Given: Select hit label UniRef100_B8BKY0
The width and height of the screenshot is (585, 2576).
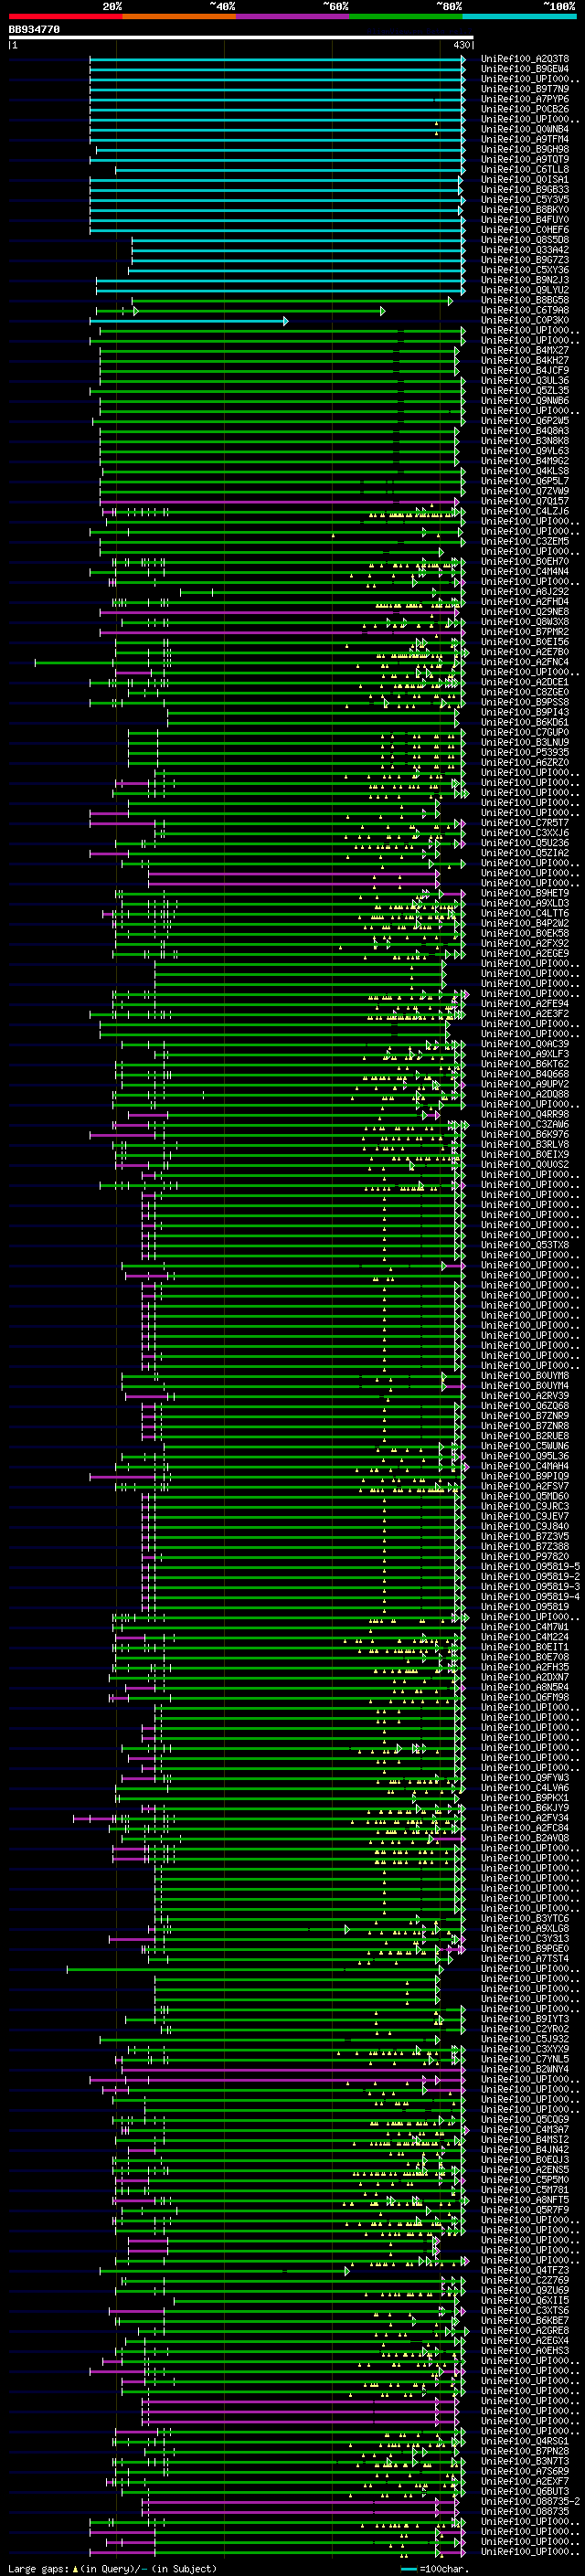Looking at the screenshot, I should (525, 210).
